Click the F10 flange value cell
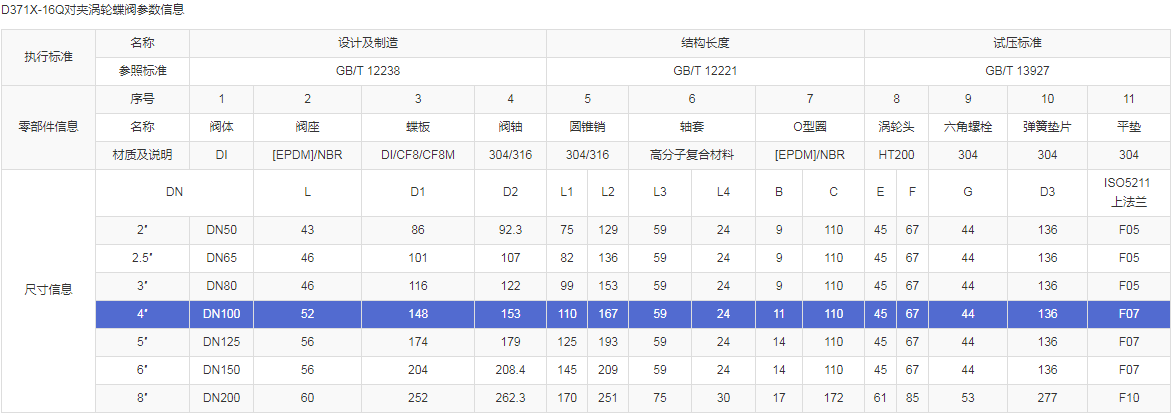The image size is (1171, 413). [1128, 398]
